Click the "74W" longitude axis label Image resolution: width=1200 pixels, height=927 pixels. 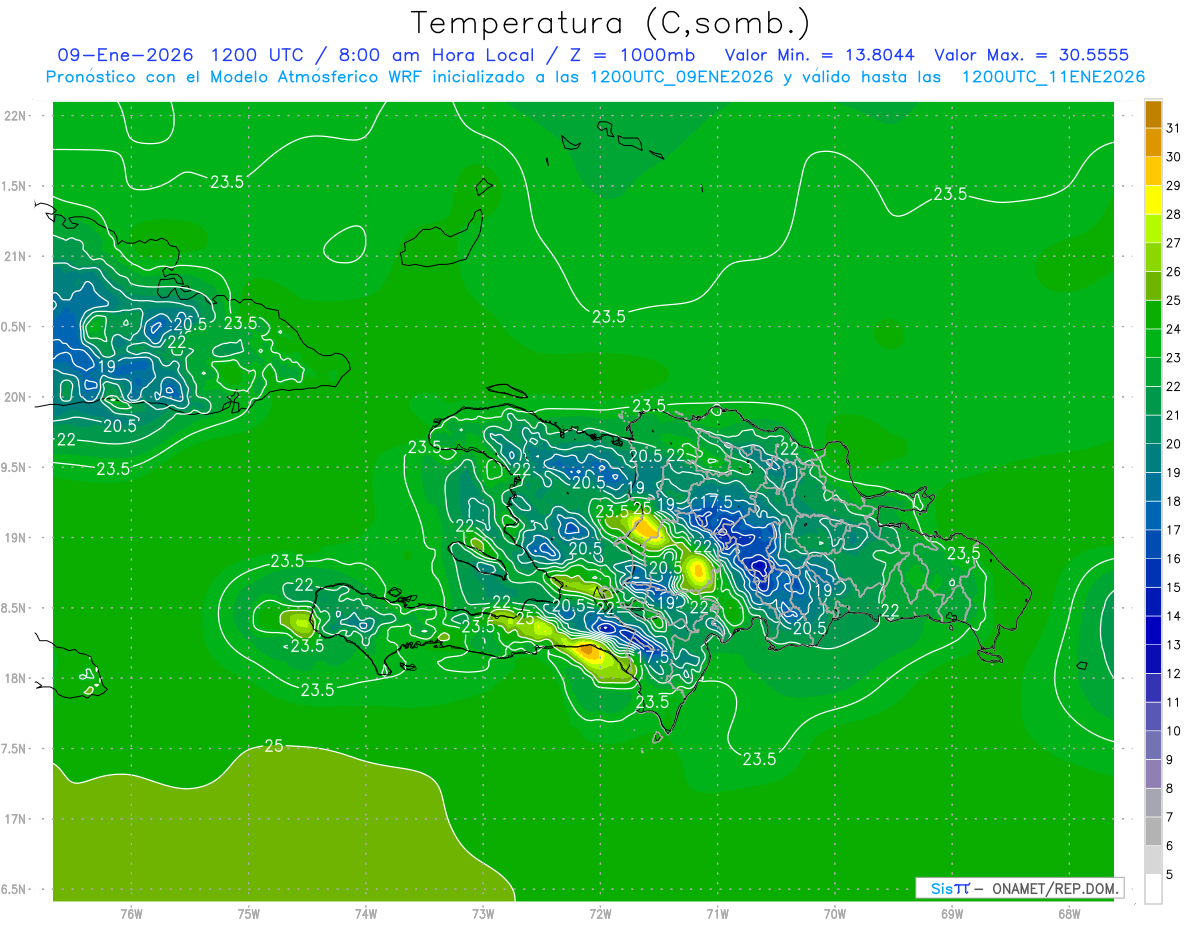(366, 914)
